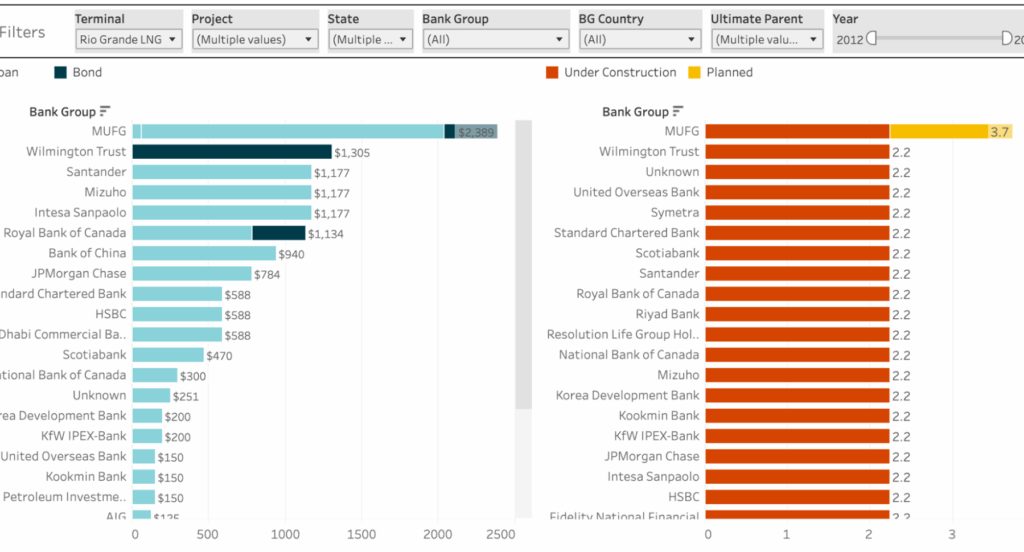Click the Royal Bank of Canada bond segment
1024x552 pixels.
(x=279, y=233)
